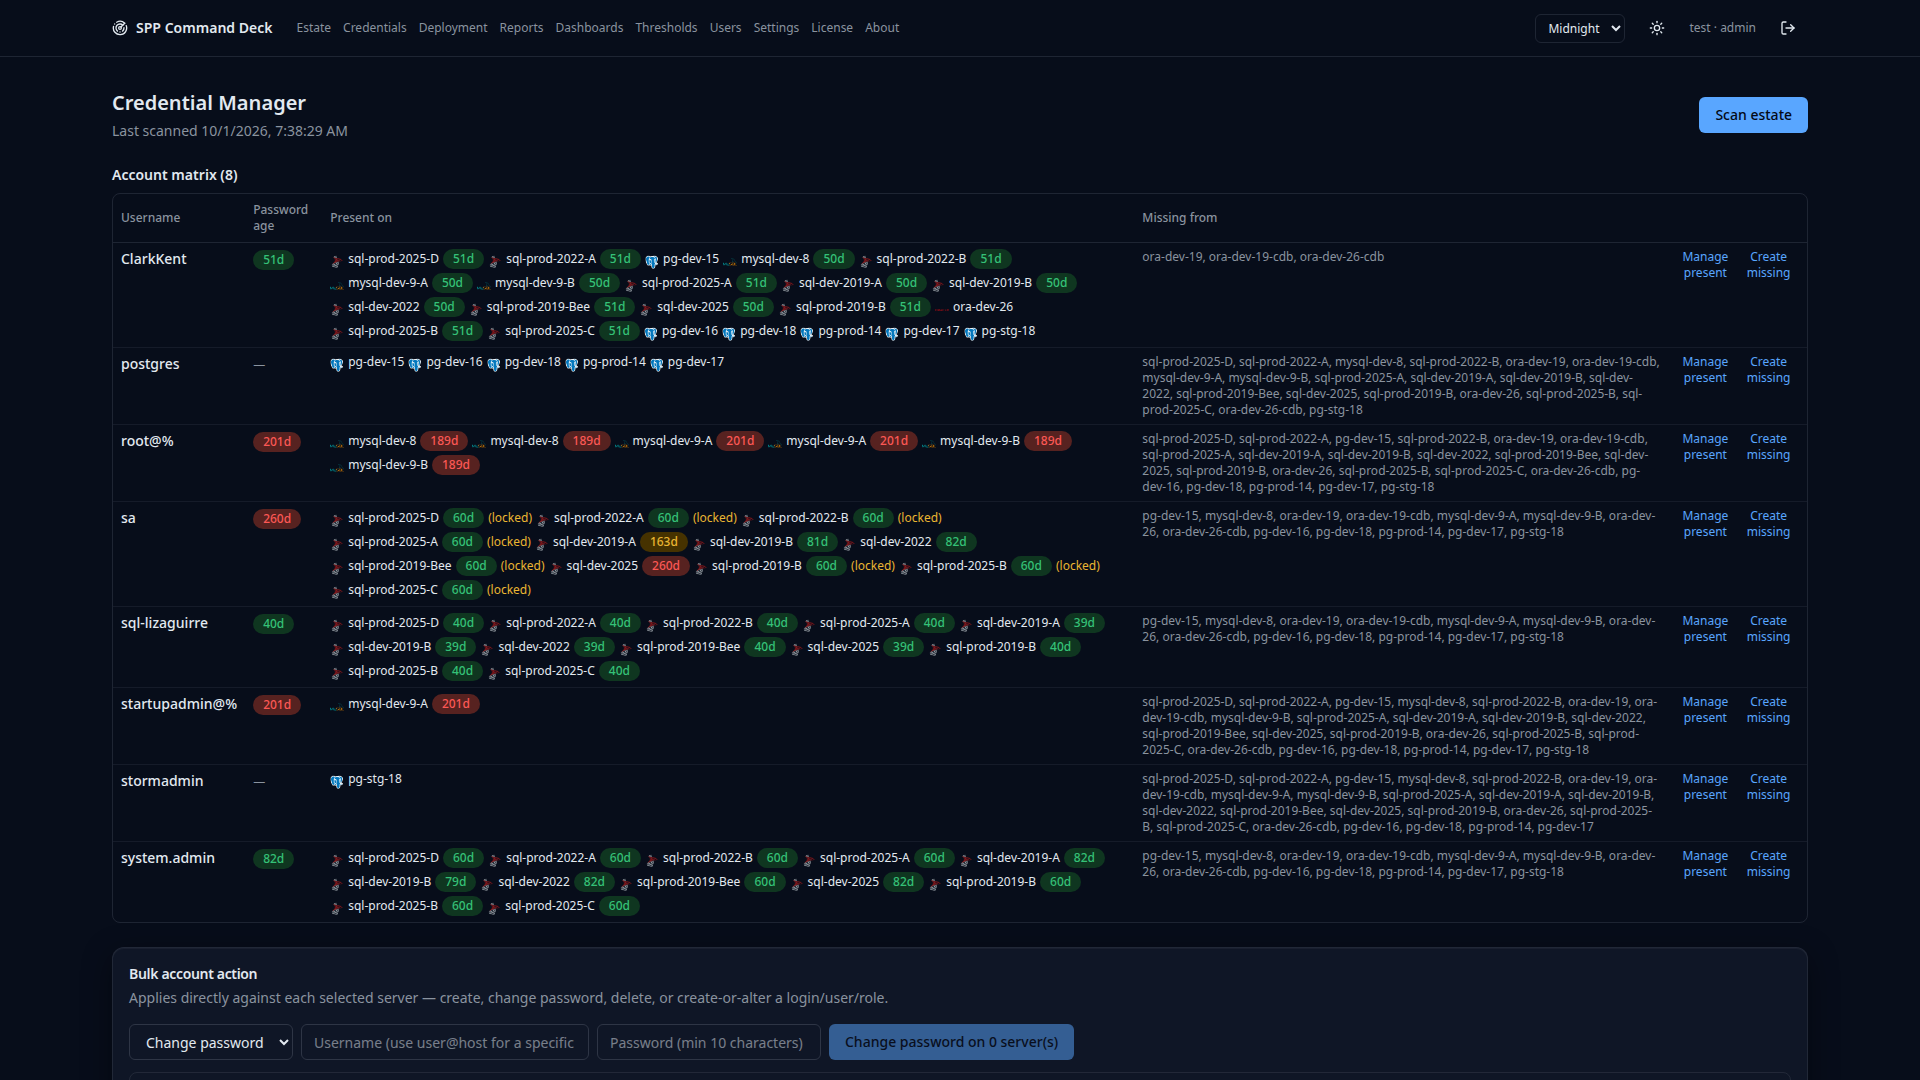1920x1080 pixels.
Task: Click the PostgreSQL icon beside pg-dev-17 in postgres row
Action: [657, 363]
